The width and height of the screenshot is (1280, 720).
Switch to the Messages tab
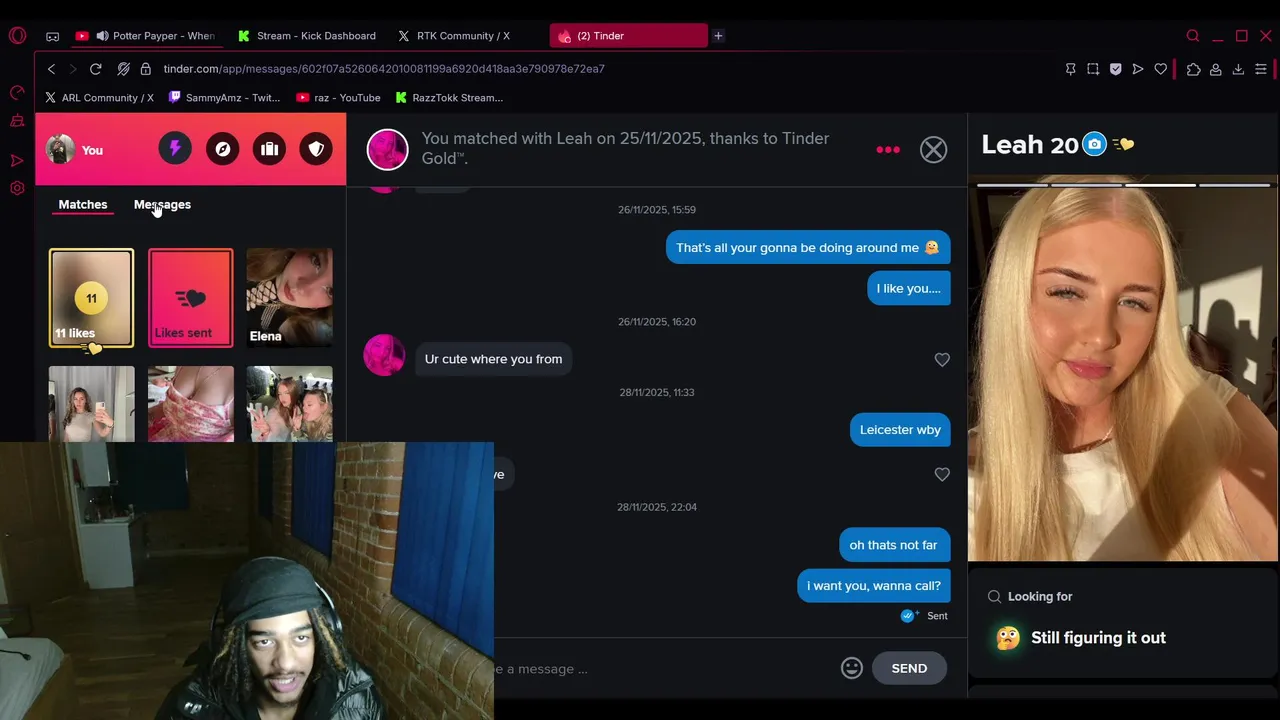(x=162, y=204)
